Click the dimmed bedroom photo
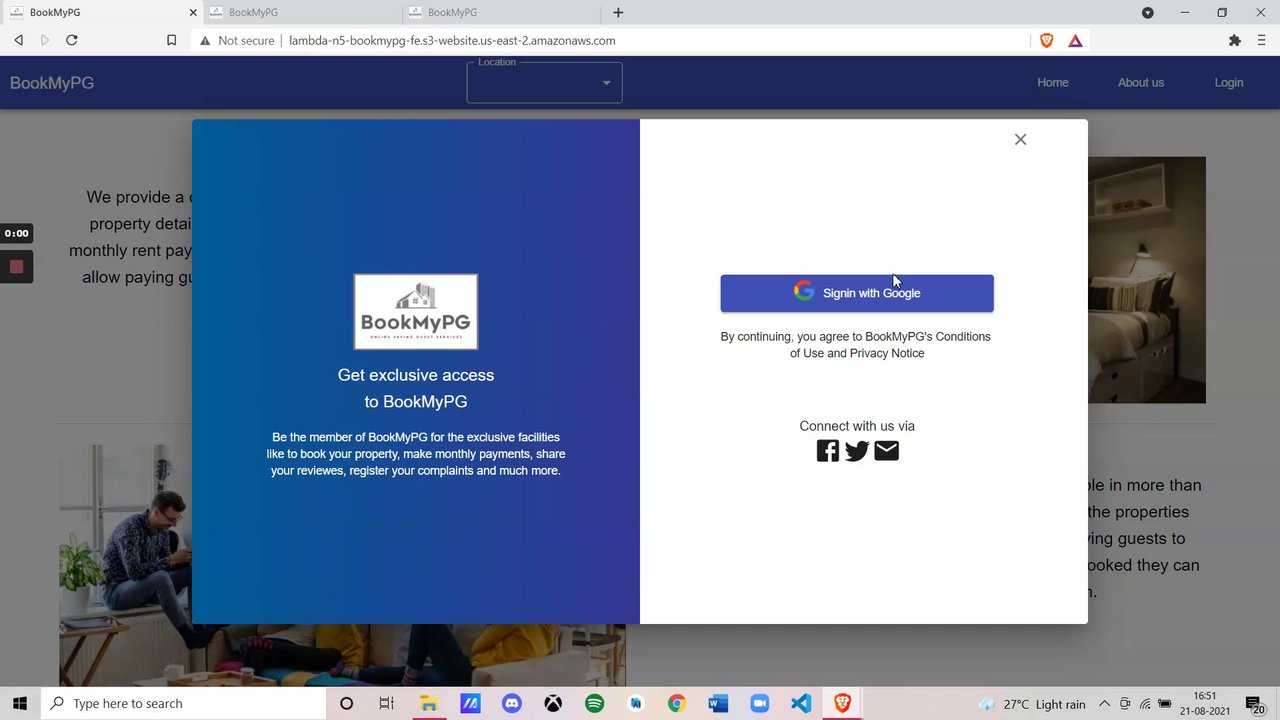The width and height of the screenshot is (1280, 720). (x=1147, y=280)
